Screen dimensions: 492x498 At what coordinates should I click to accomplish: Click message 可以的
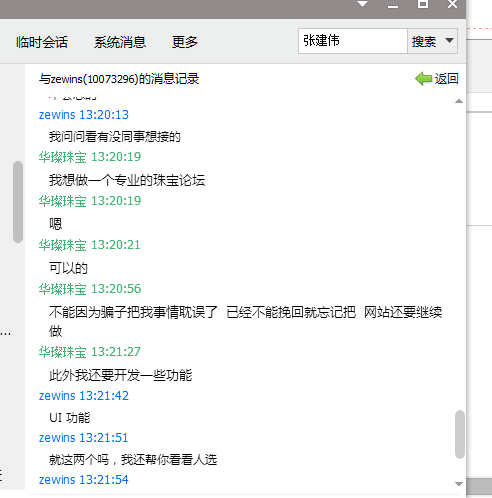pos(68,268)
